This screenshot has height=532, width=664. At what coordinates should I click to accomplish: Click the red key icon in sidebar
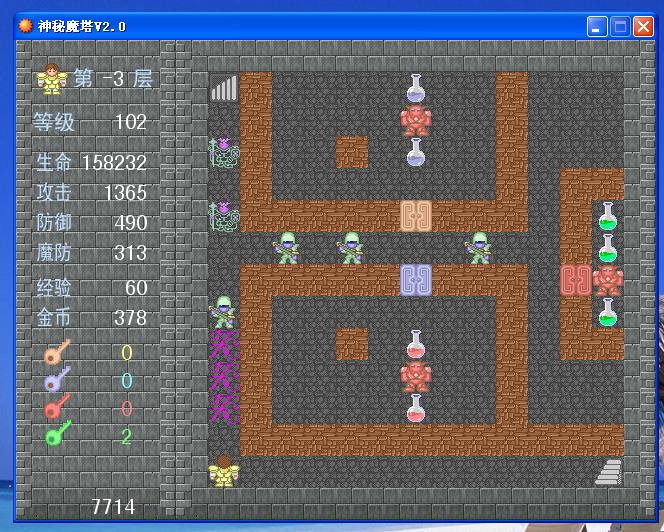[57, 406]
